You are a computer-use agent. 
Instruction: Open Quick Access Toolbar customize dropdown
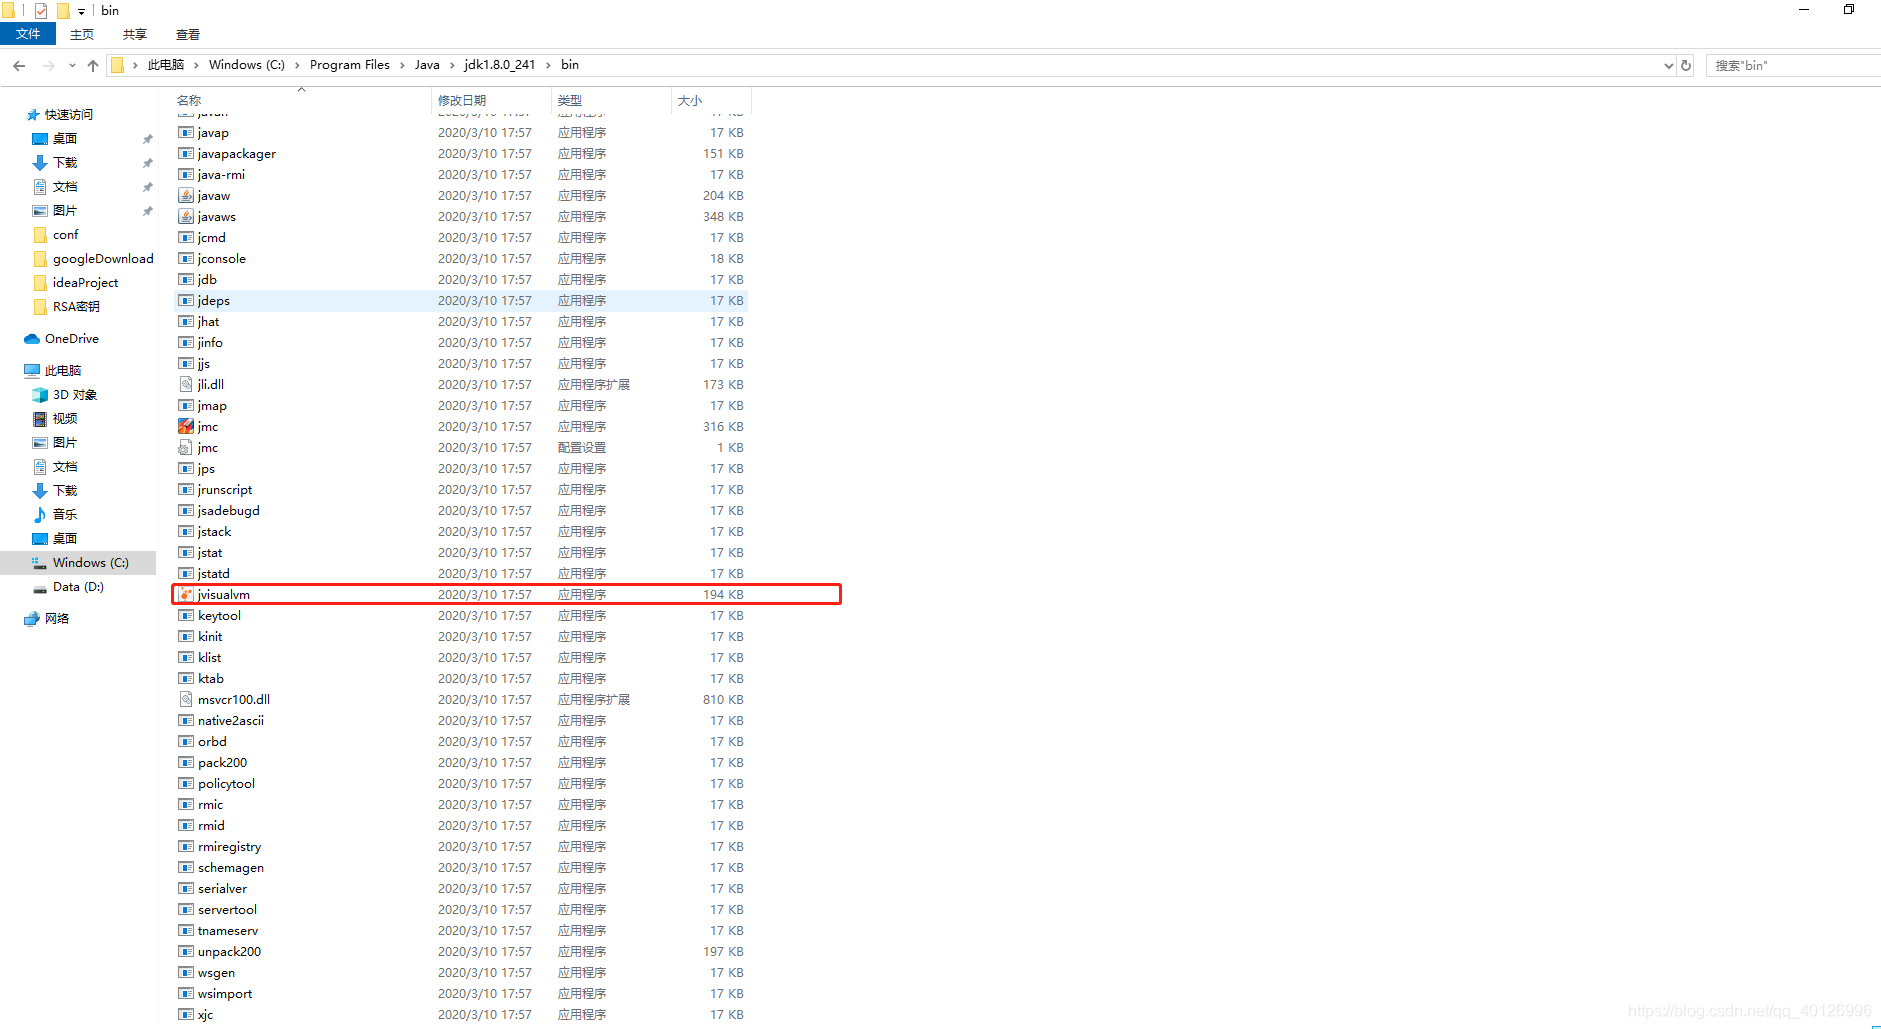coord(82,11)
